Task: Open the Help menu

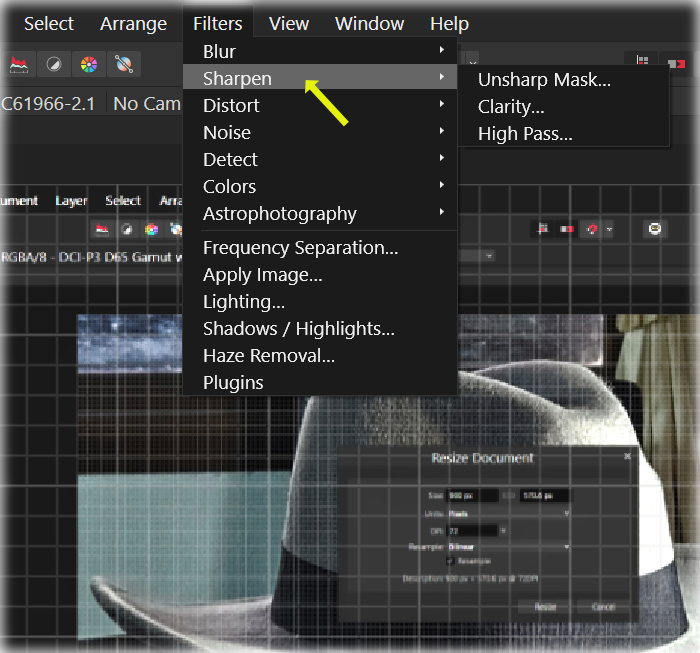Action: coord(450,24)
